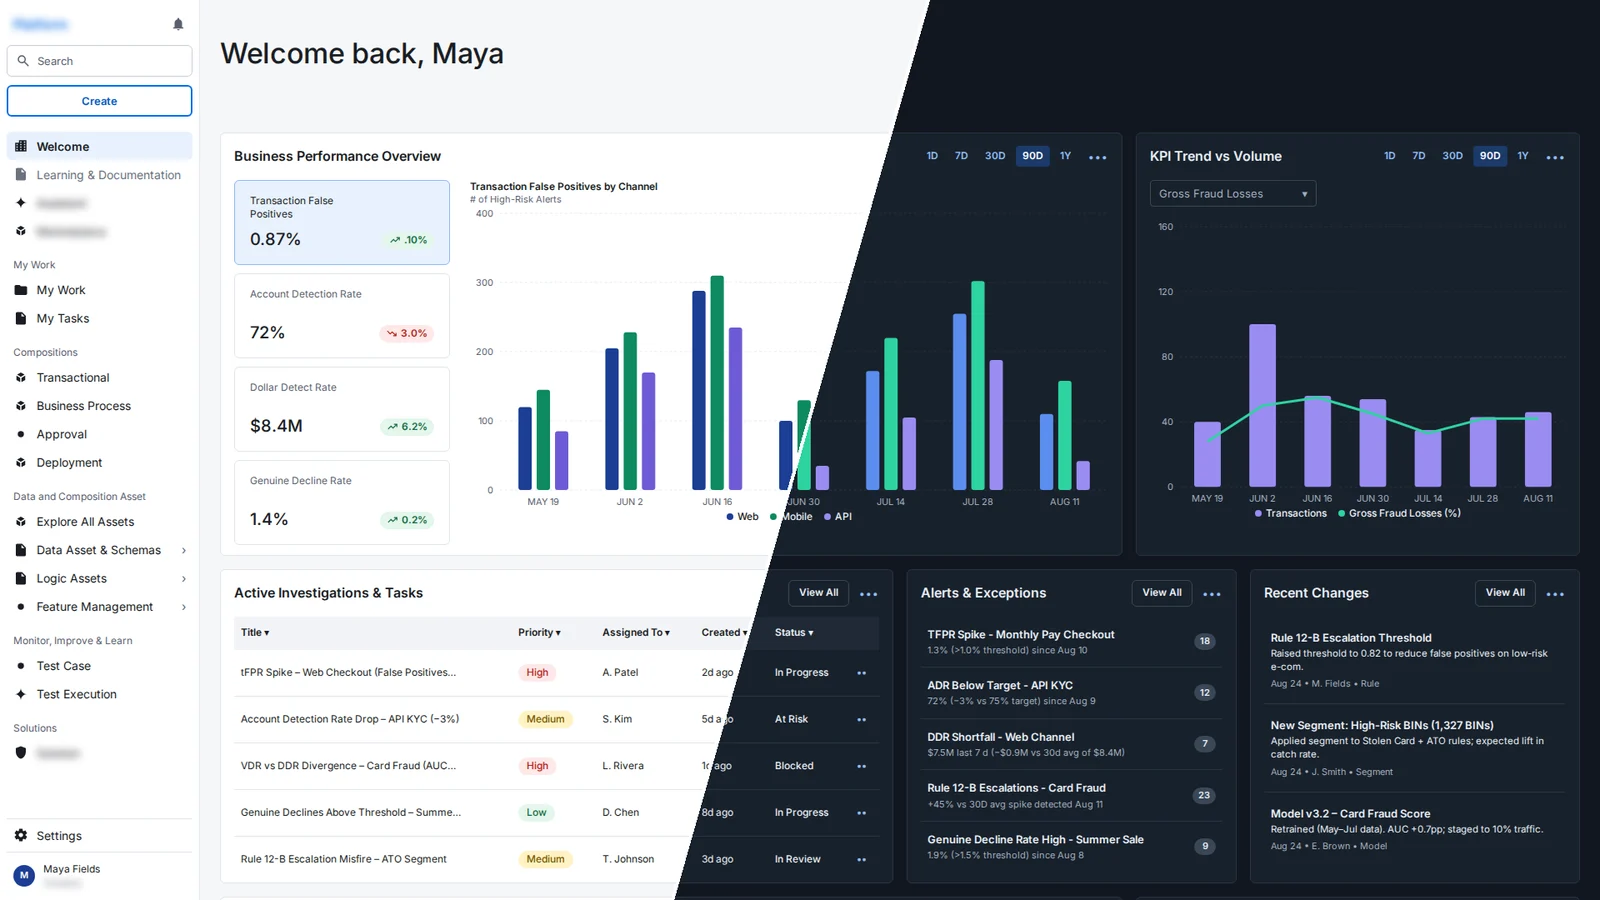View all Alerts & Exceptions
The image size is (1600, 900).
tap(1162, 593)
